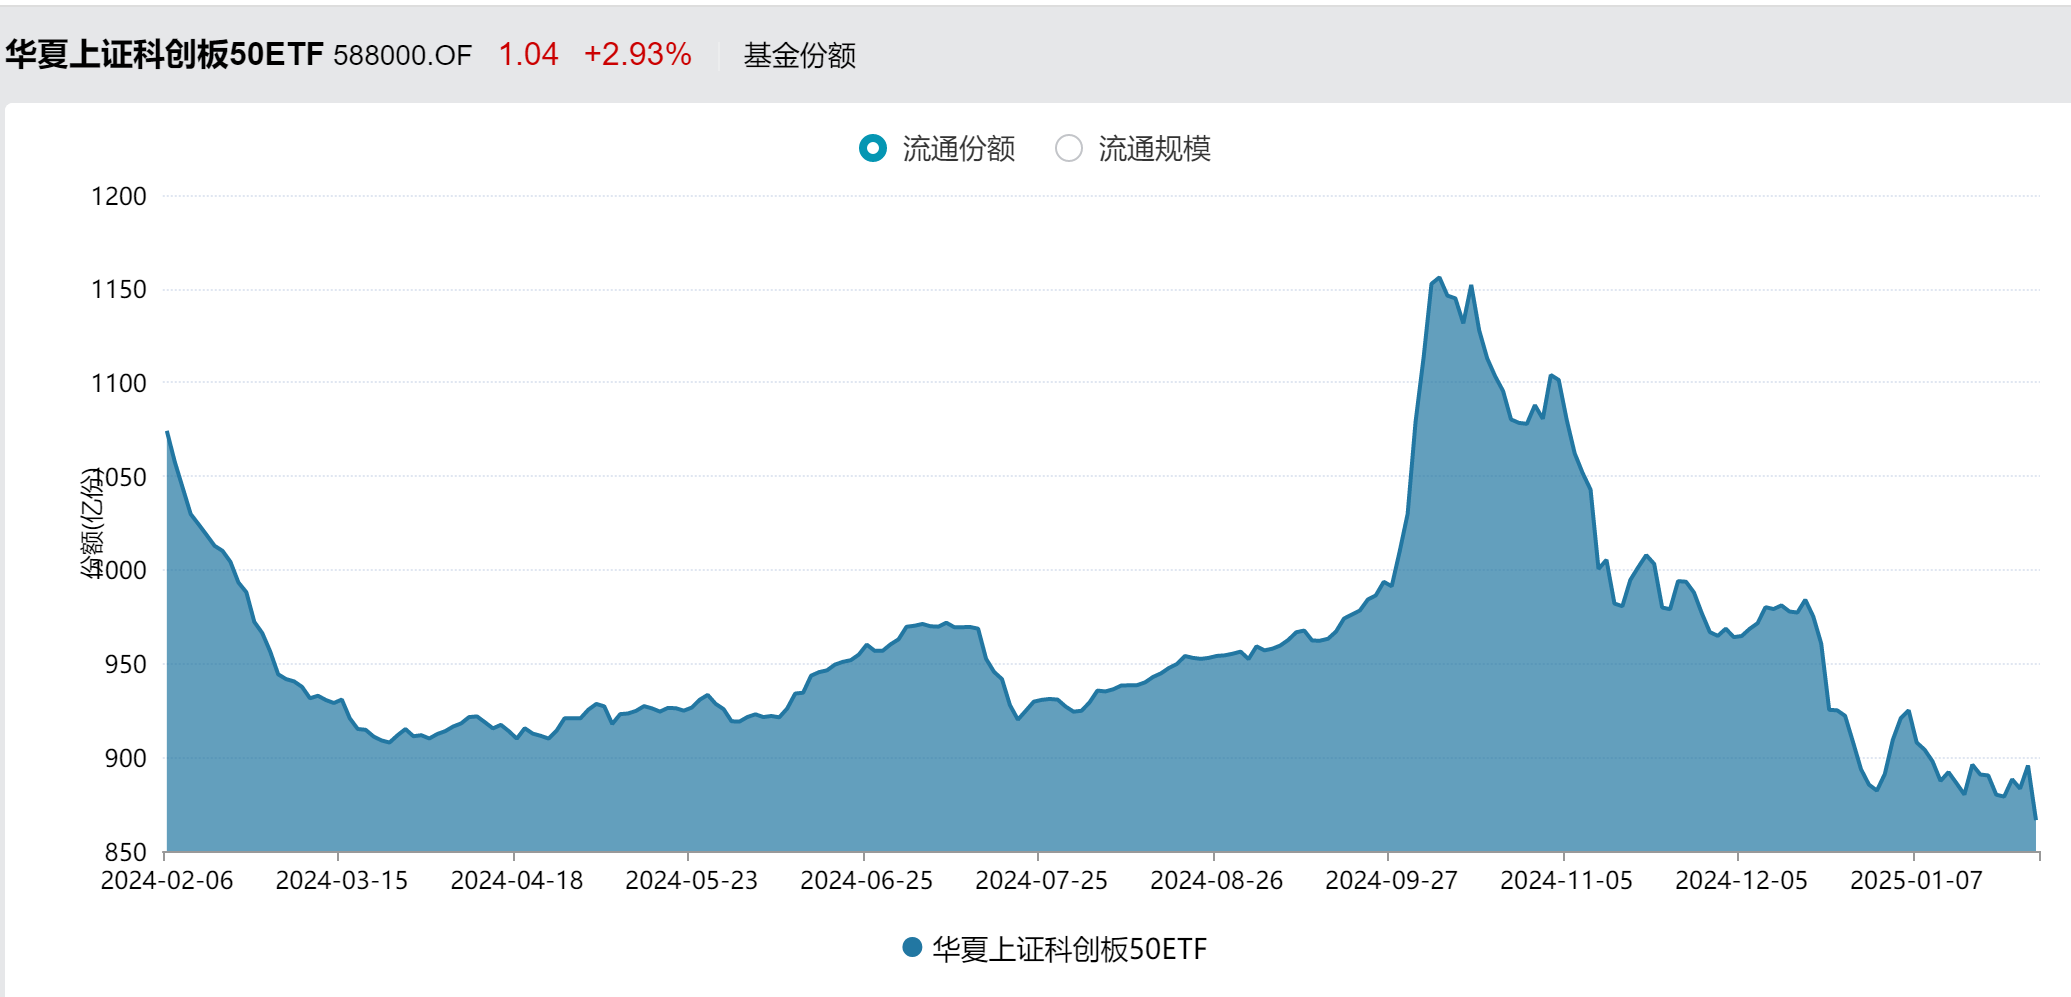The image size is (2071, 997).
Task: Click the x-axis date 2024-06-25
Action: 867,880
